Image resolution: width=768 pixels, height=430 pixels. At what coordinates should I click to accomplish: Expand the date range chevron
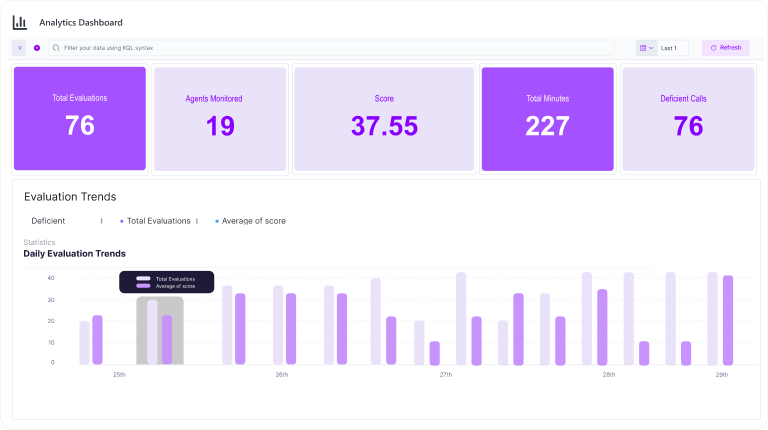click(651, 48)
